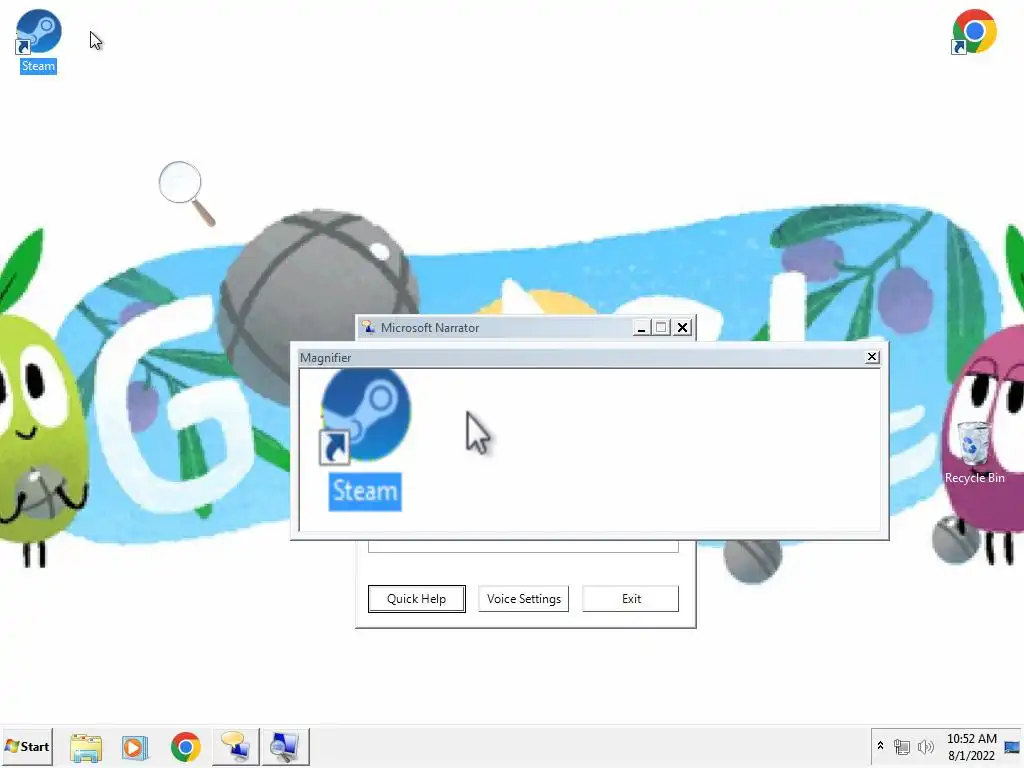1024x768 pixels.
Task: Click Exit in Microsoft Narrator
Action: (x=631, y=599)
